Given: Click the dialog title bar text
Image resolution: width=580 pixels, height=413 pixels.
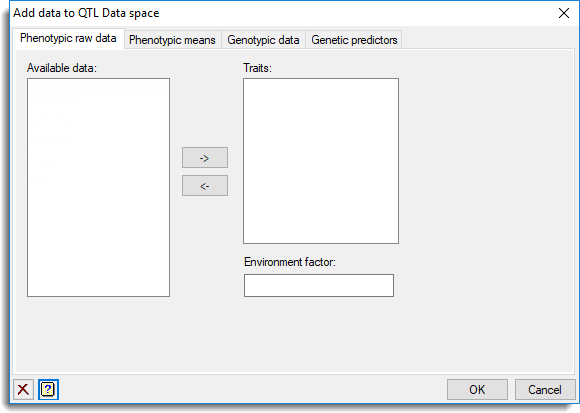Looking at the screenshot, I should [x=86, y=13].
